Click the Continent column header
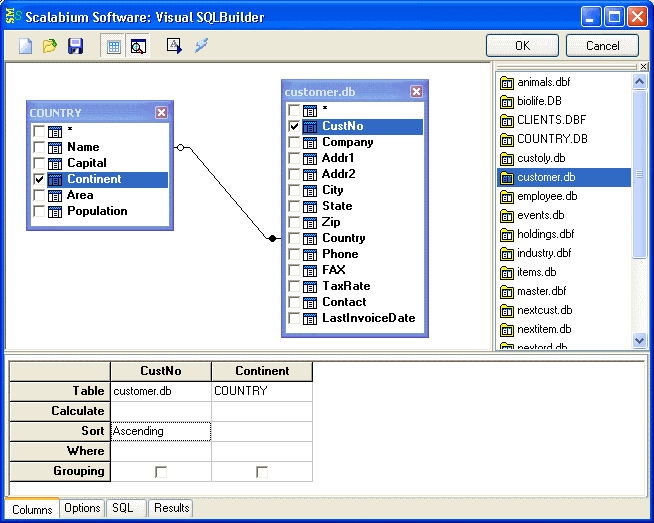Image resolution: width=654 pixels, height=523 pixels. click(x=262, y=371)
